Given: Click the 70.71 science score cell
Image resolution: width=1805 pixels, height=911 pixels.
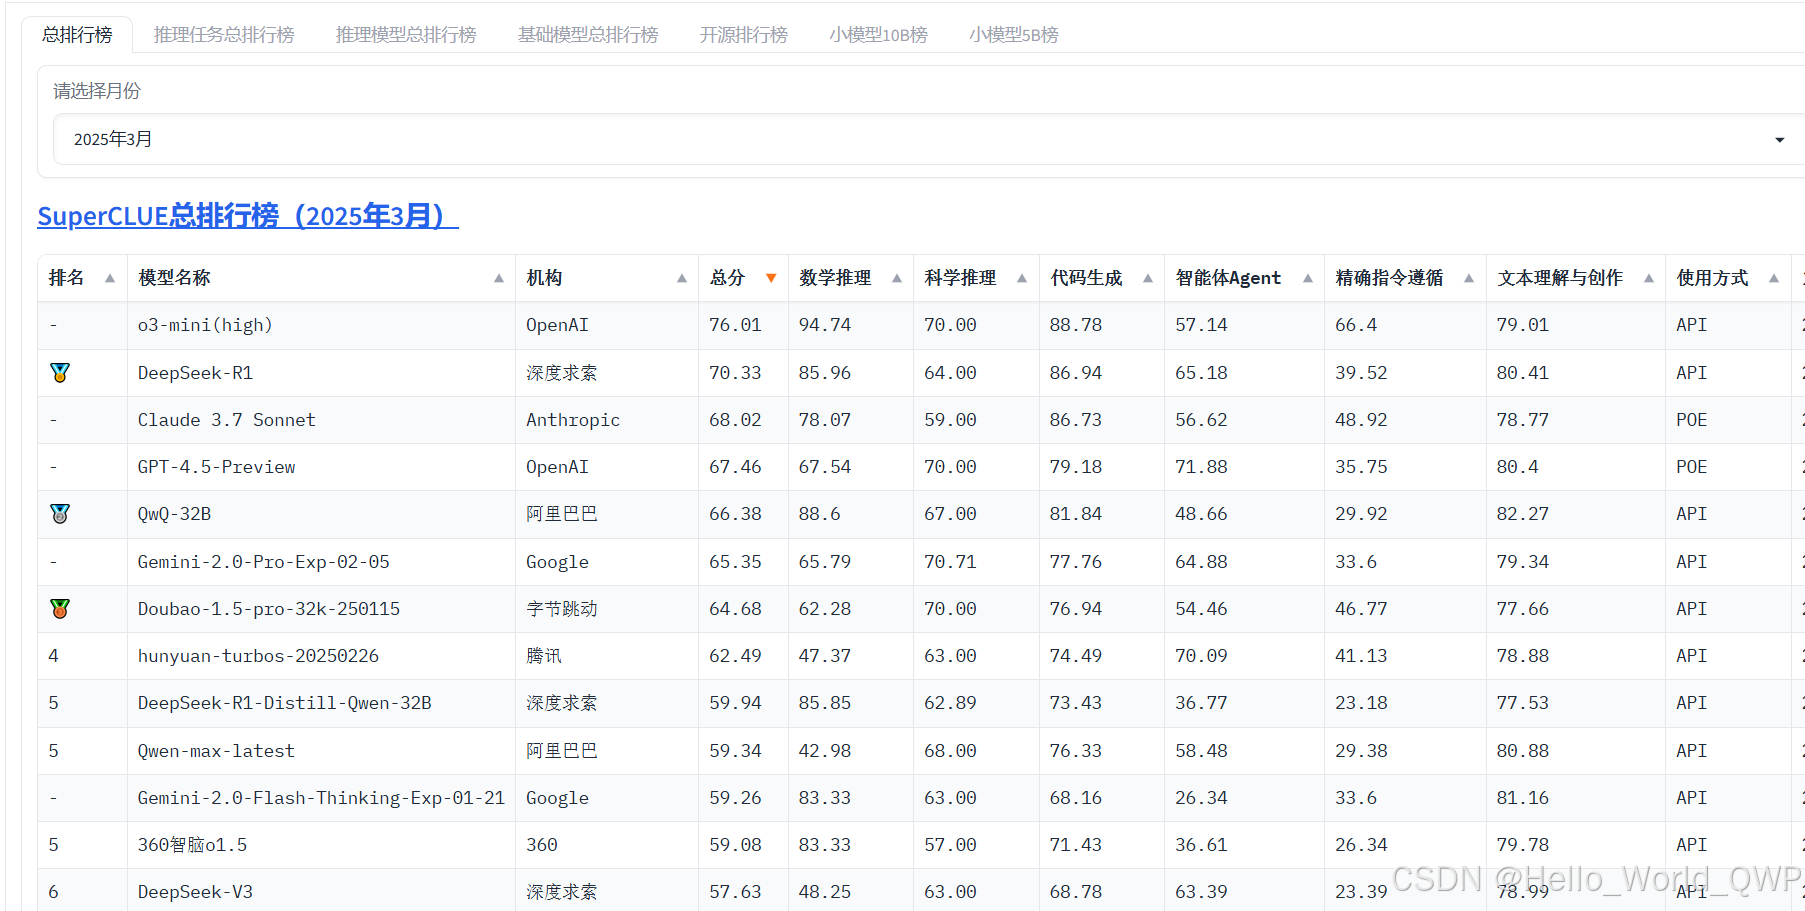Looking at the screenshot, I should pos(976,562).
